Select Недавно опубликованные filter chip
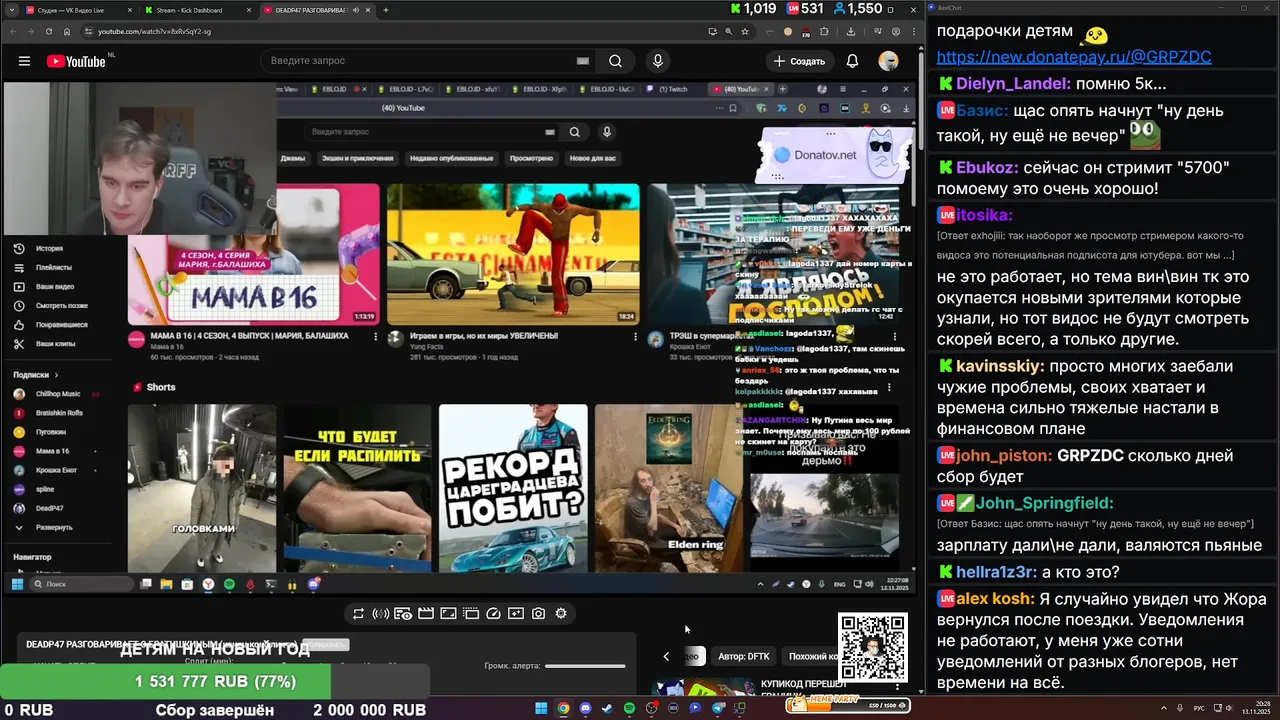 (x=451, y=158)
